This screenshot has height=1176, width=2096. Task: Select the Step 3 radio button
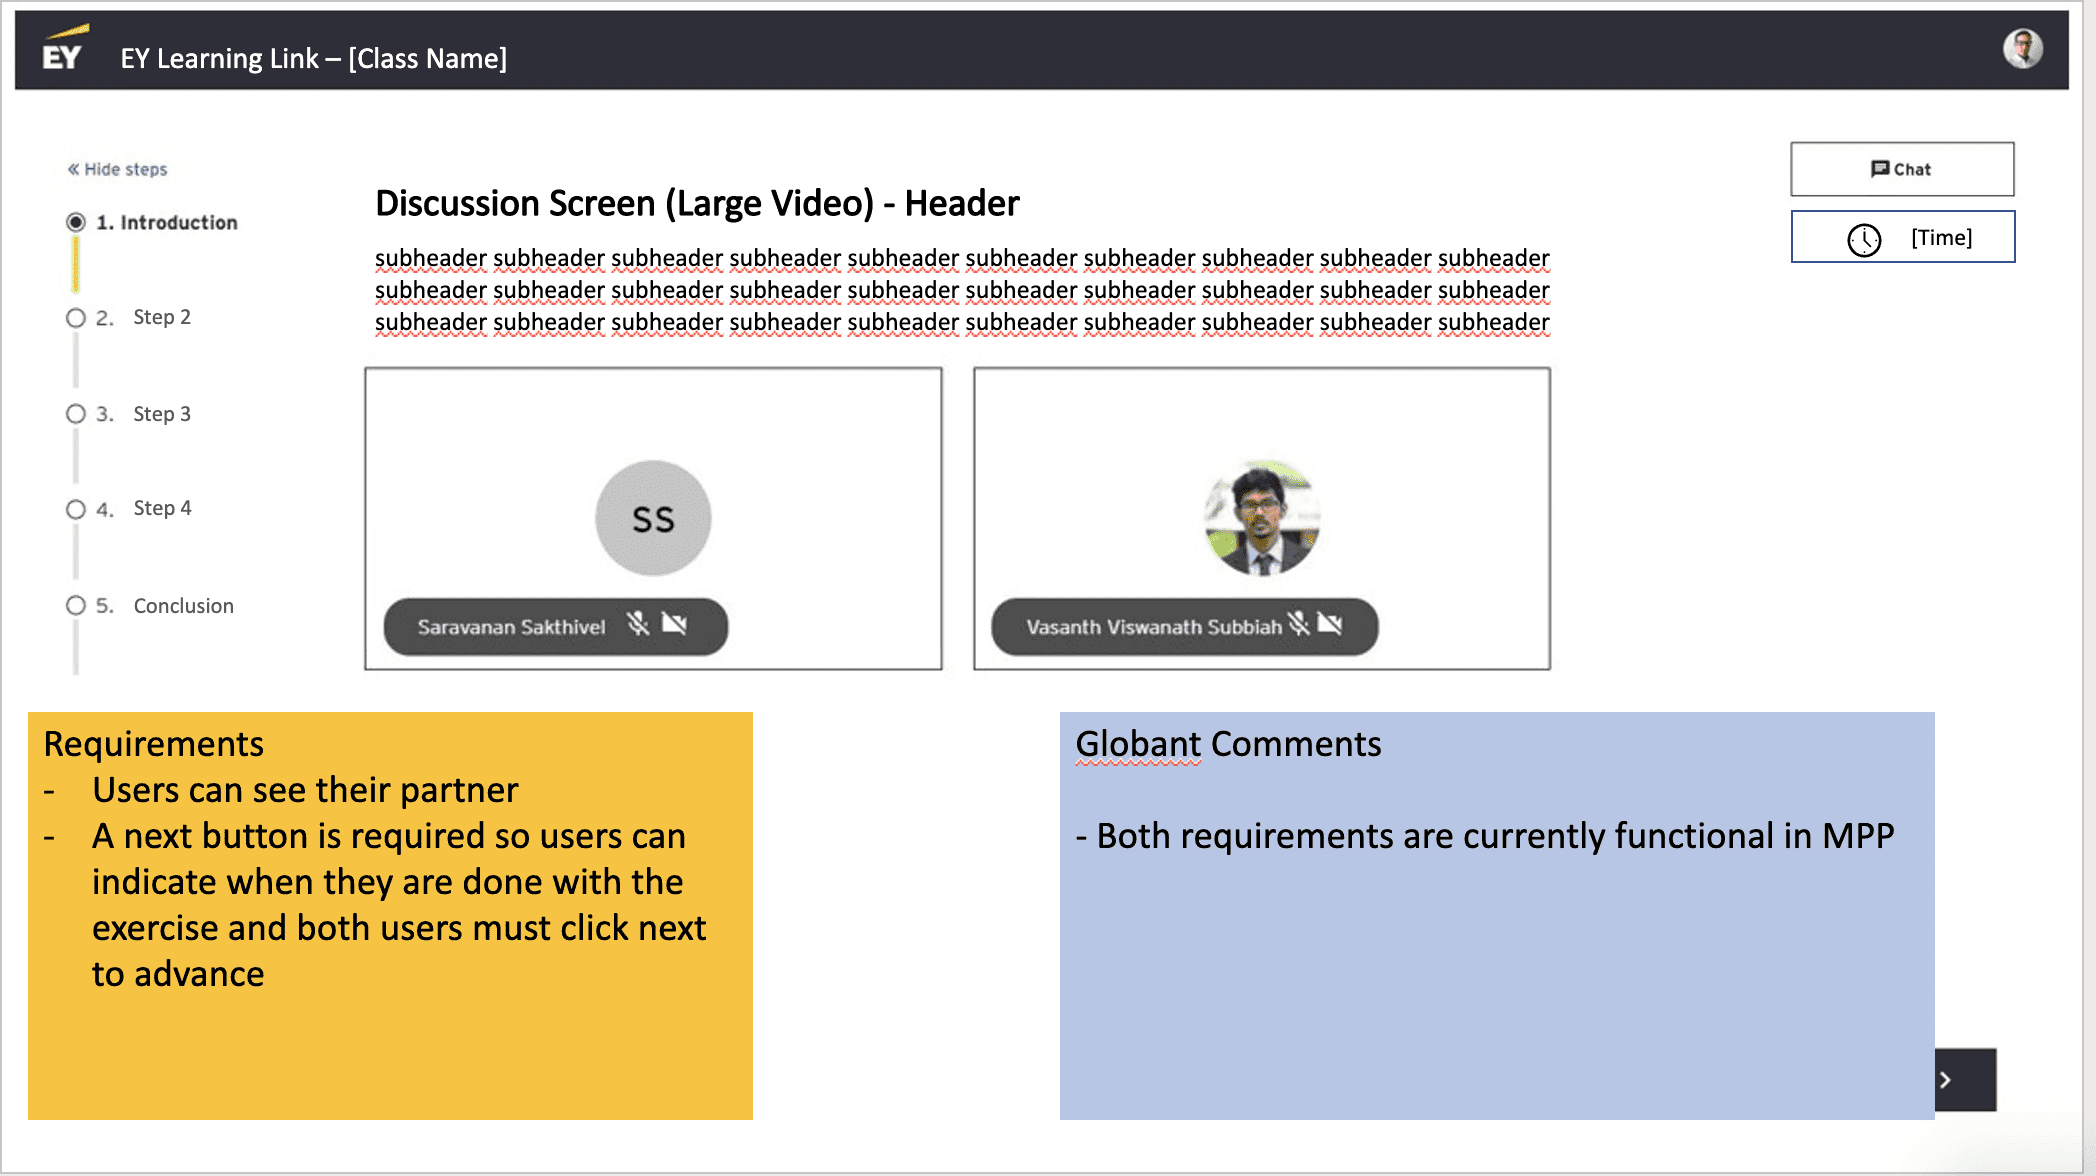(76, 414)
